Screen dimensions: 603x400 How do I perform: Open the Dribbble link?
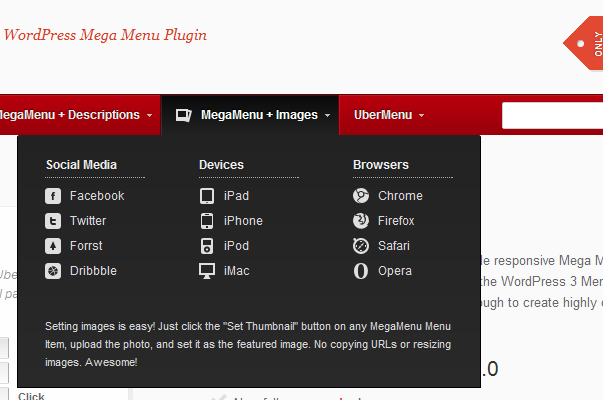pyautogui.click(x=93, y=271)
